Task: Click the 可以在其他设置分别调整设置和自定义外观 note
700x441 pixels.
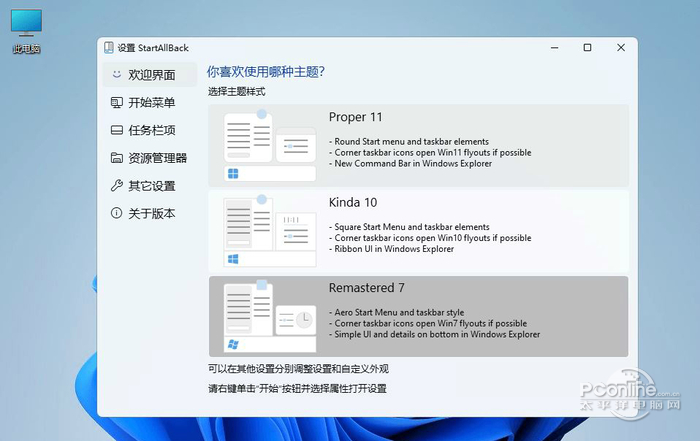Action: click(x=298, y=369)
